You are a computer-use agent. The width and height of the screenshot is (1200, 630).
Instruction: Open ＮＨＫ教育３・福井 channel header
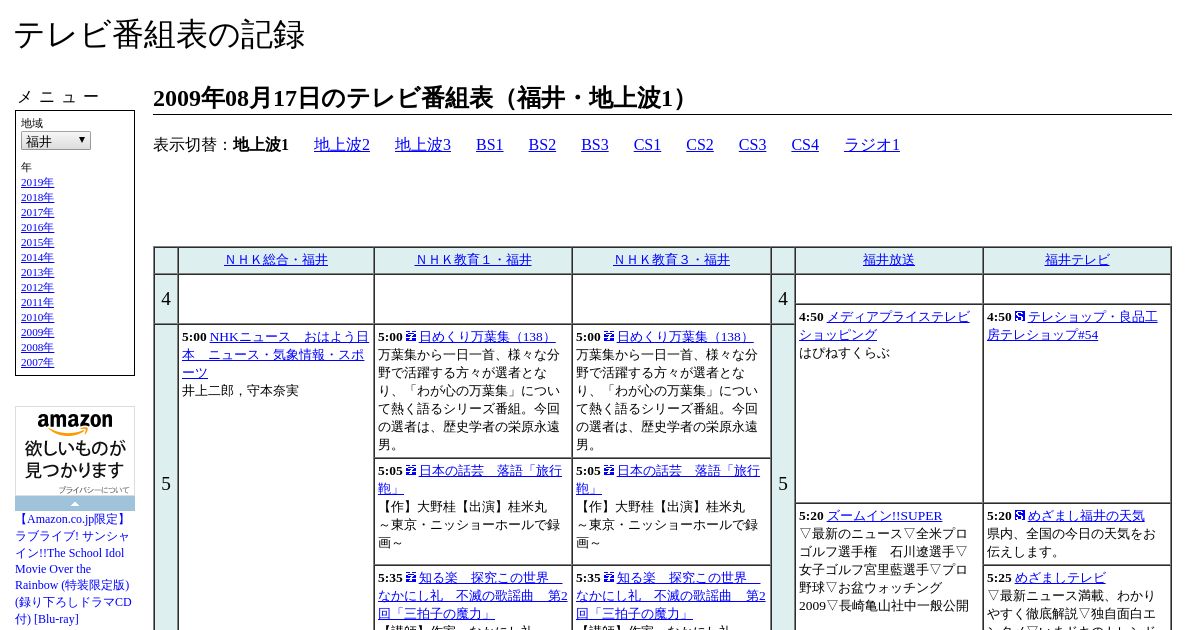[x=672, y=260]
